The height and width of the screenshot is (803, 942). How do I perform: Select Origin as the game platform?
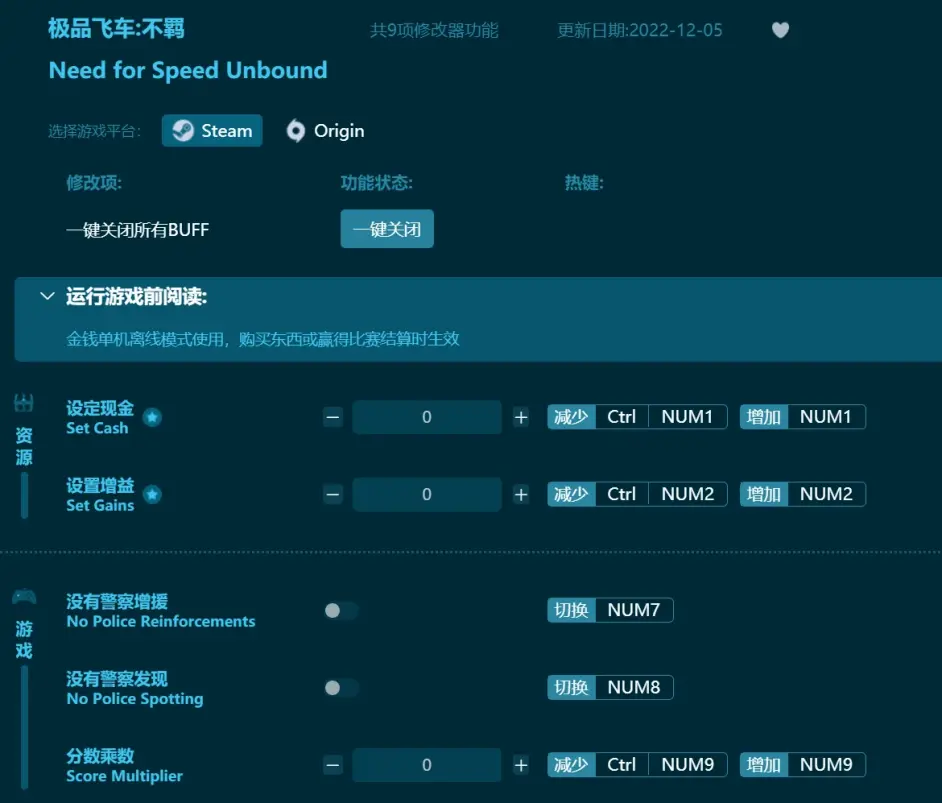click(325, 130)
